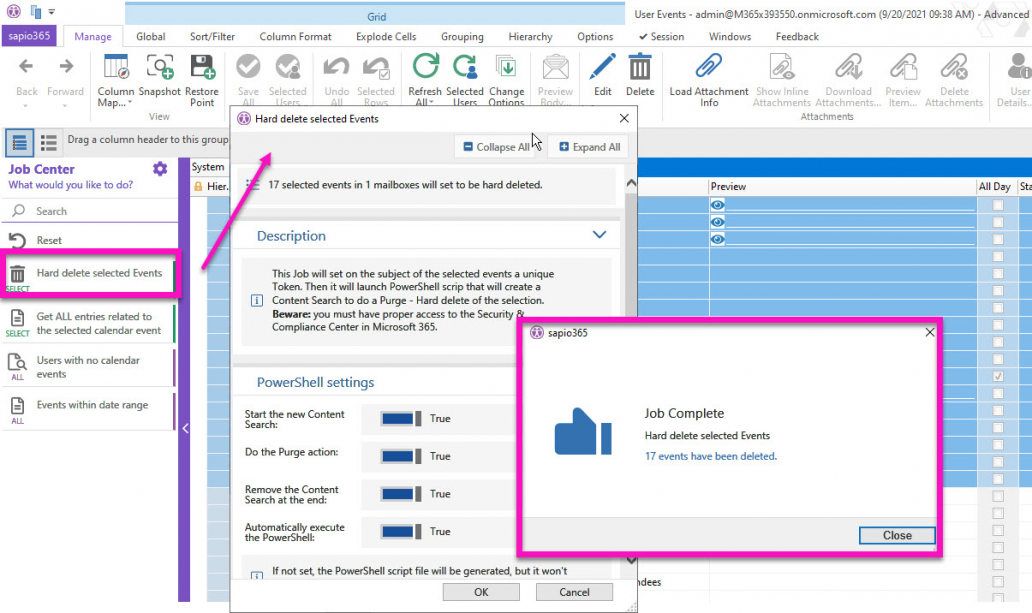This screenshot has height=613, width=1032.
Task: Go Forward in the ribbon
Action: pos(66,76)
